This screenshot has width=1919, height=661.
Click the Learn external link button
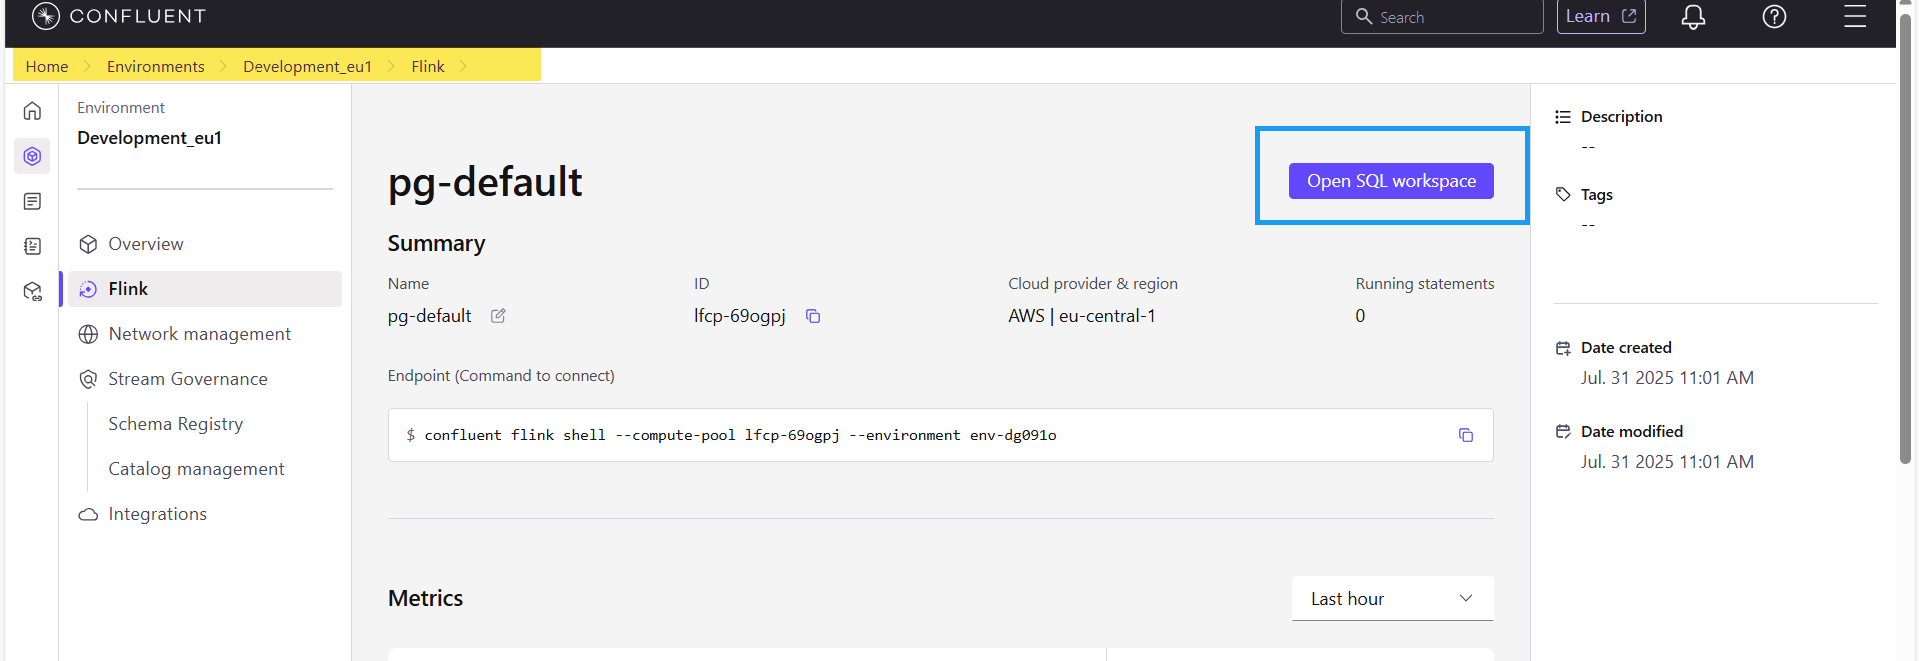click(1601, 17)
